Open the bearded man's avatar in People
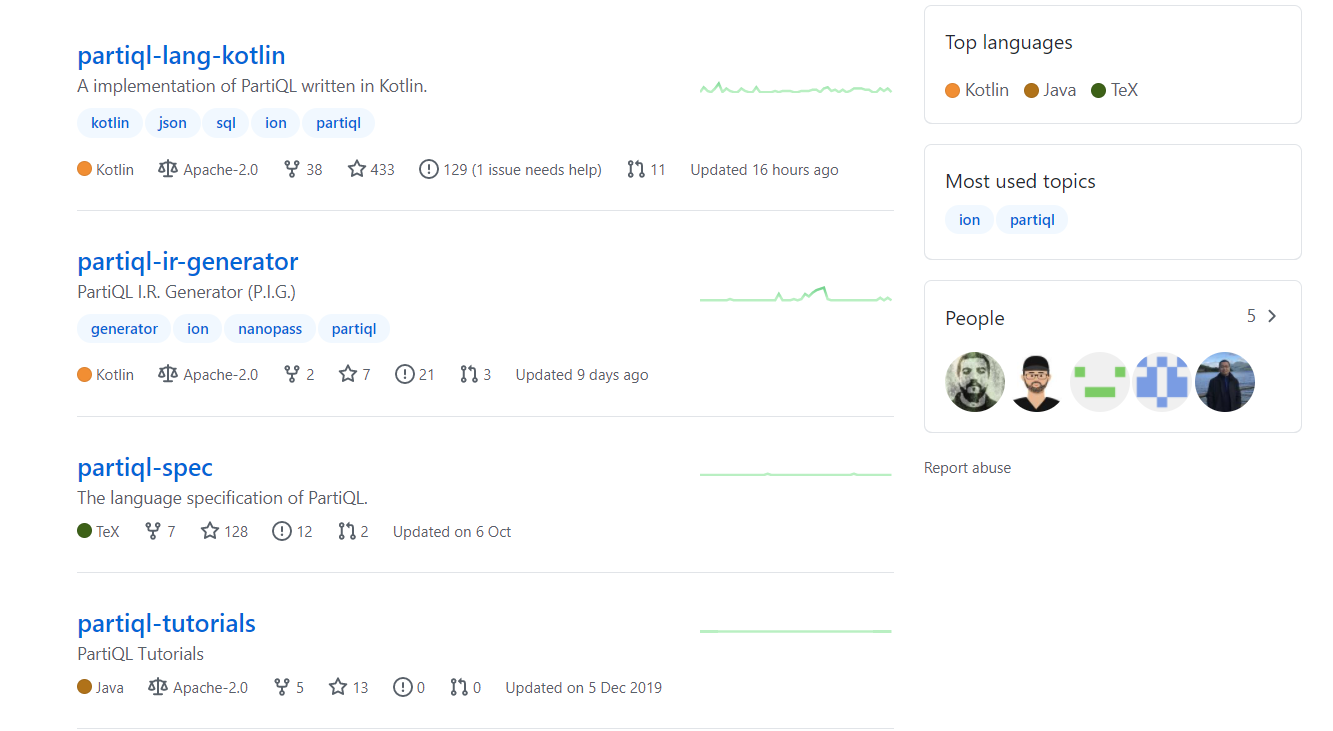1333x731 pixels. coord(975,382)
